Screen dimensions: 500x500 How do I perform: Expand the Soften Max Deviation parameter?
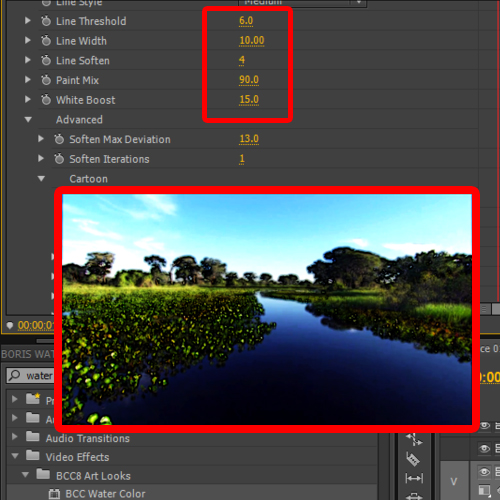[41, 139]
